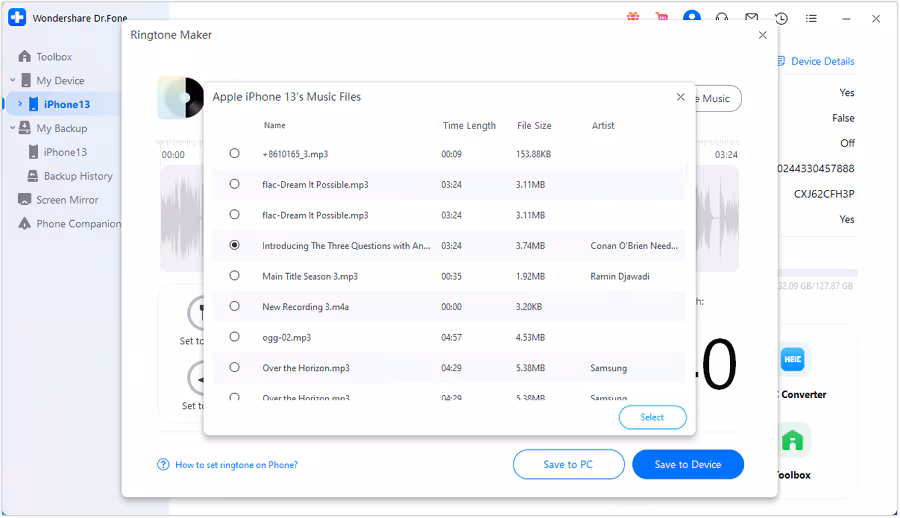Open Phone Companion in the sidebar
The width and height of the screenshot is (900, 518).
point(79,223)
